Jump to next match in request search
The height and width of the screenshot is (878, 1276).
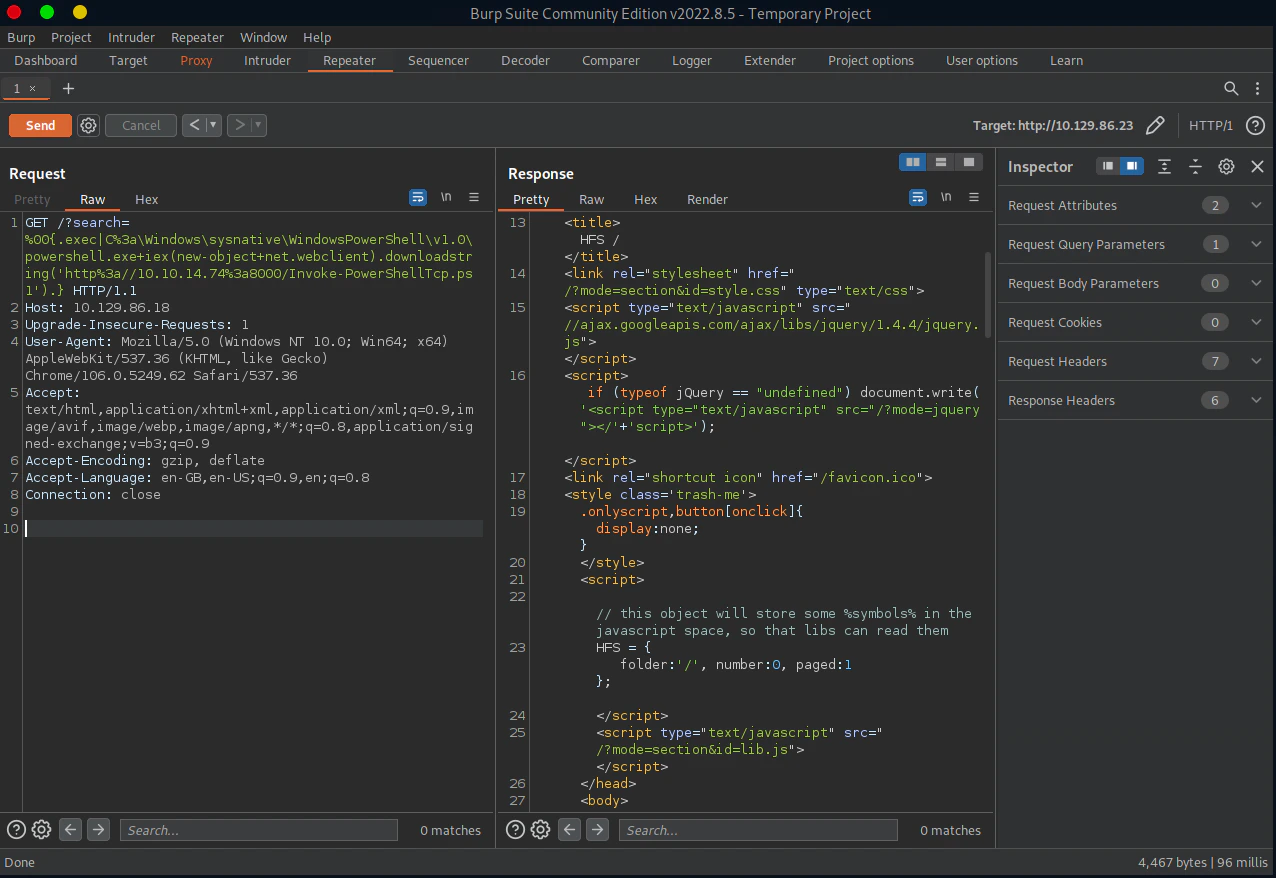(x=98, y=829)
